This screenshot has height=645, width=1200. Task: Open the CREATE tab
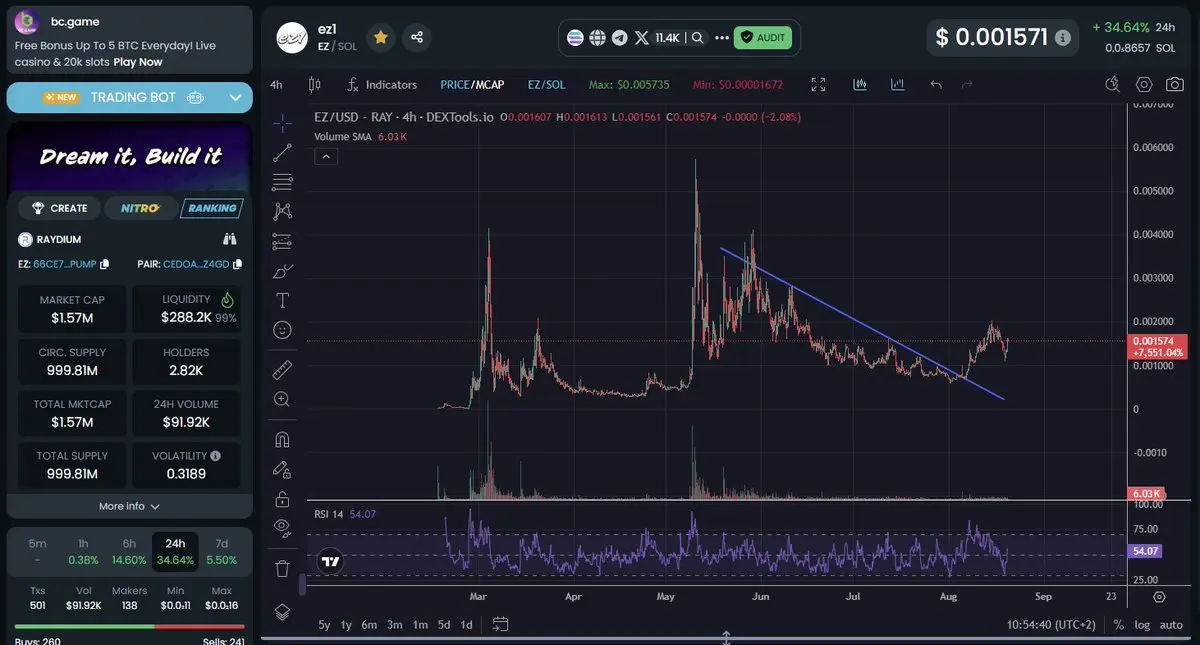click(x=59, y=208)
